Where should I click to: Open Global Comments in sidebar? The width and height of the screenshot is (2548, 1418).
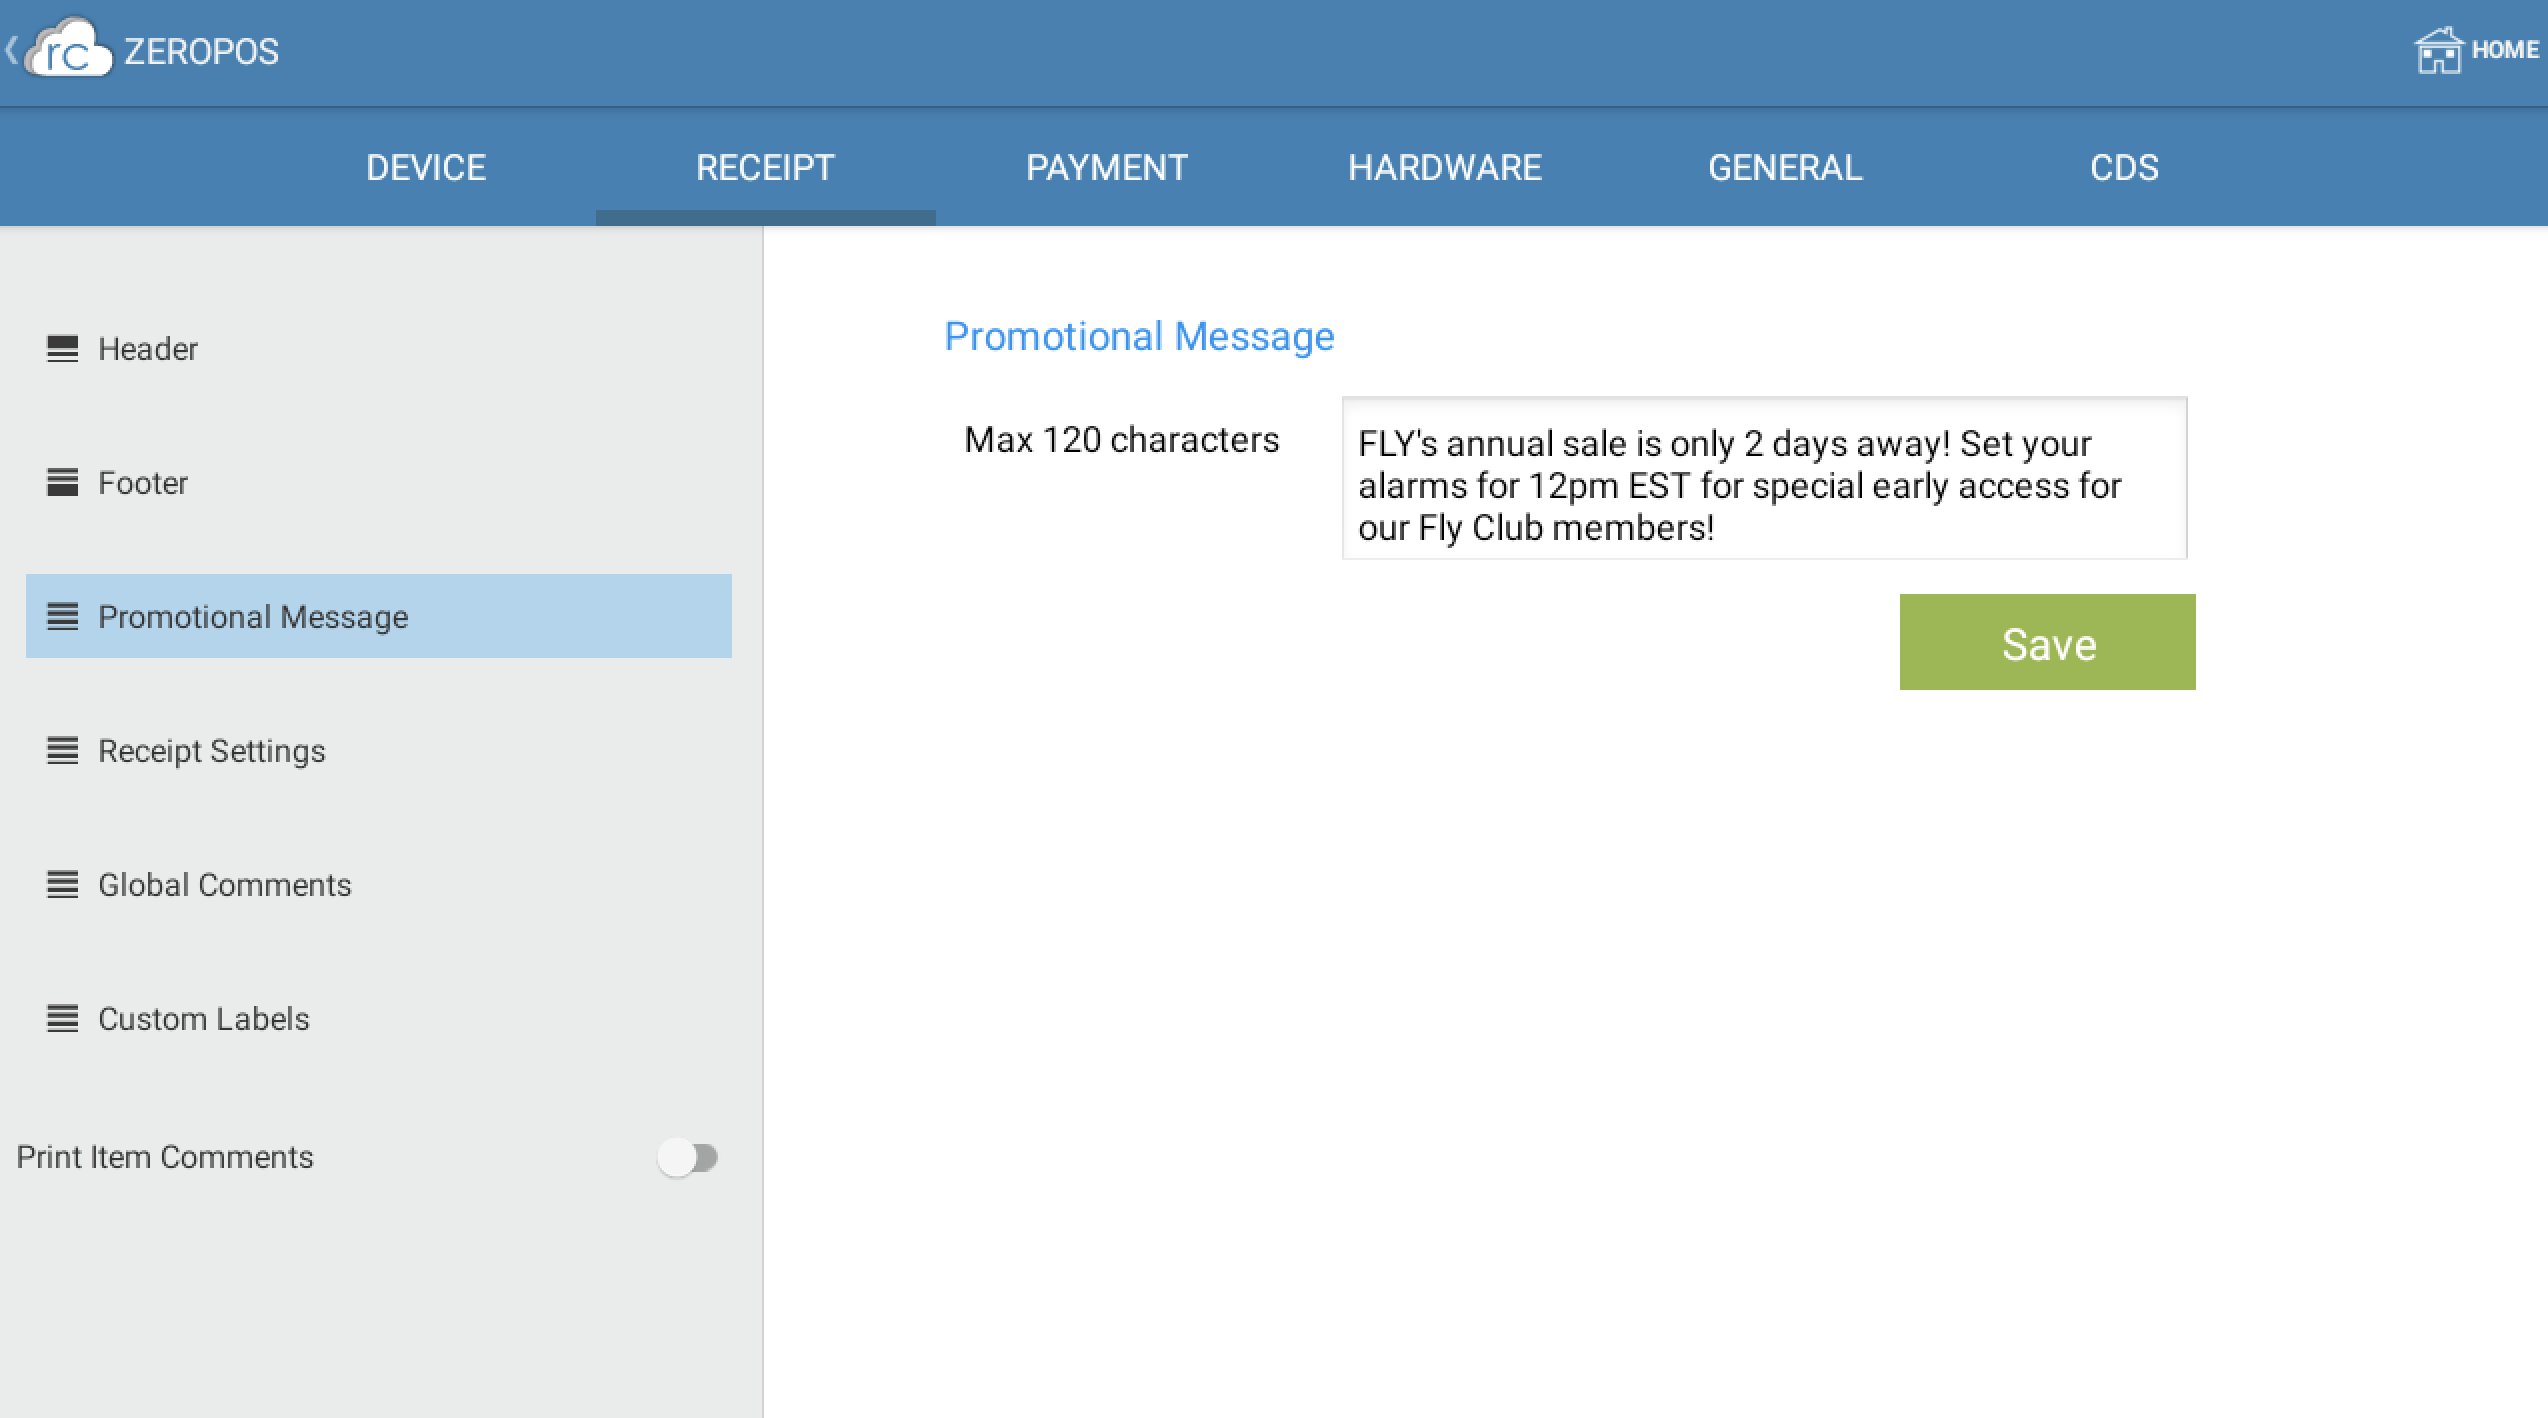point(378,885)
